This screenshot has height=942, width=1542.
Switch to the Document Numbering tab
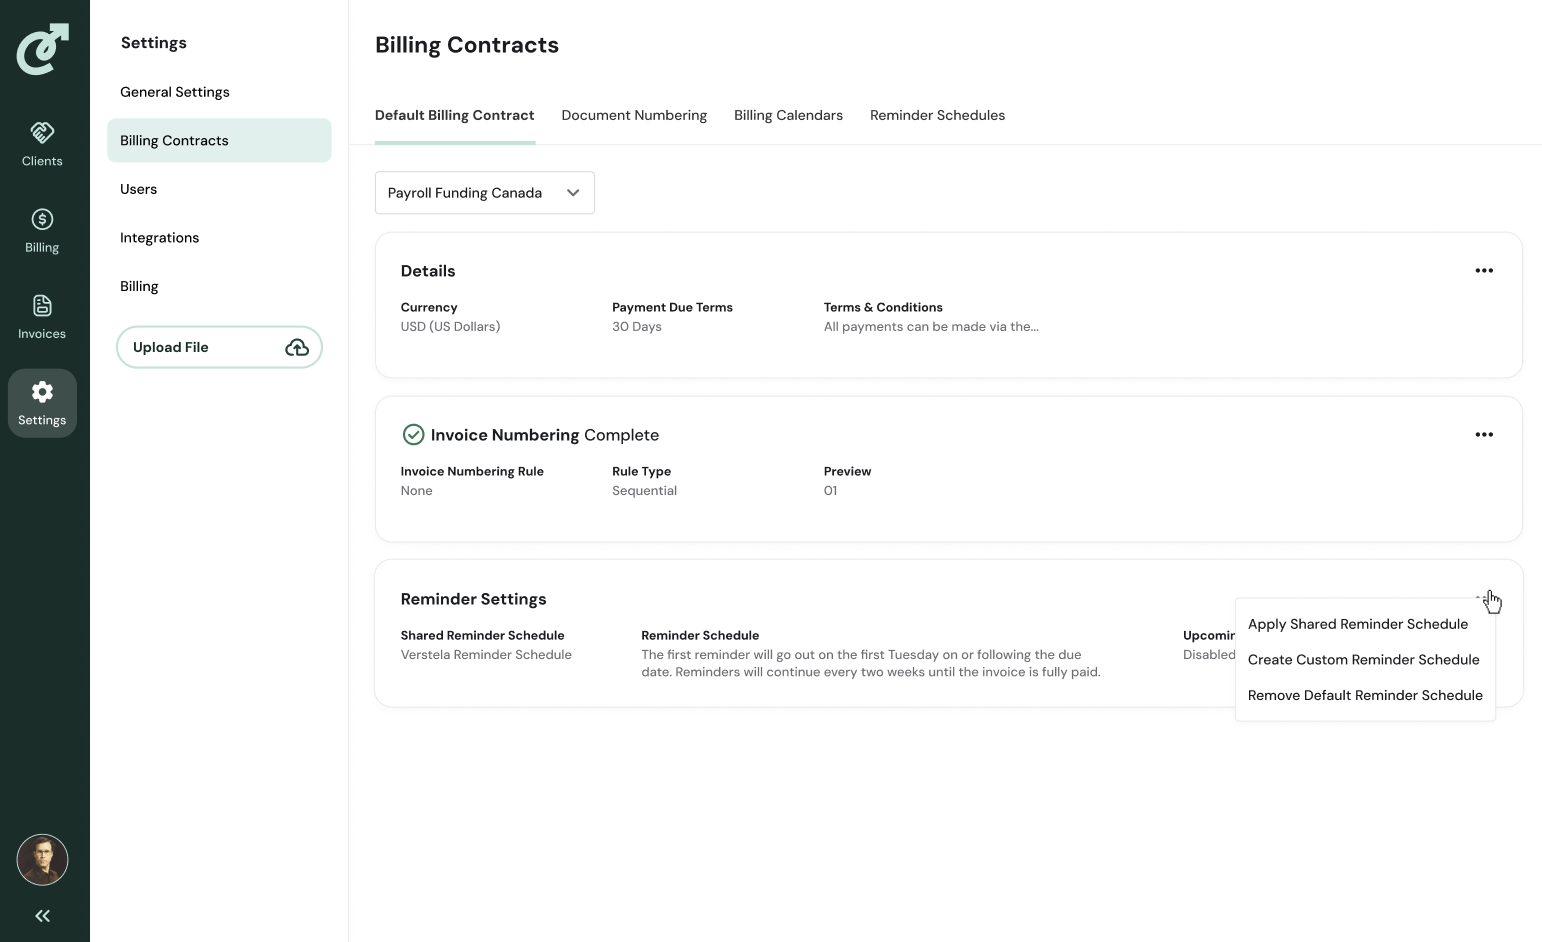pos(634,115)
